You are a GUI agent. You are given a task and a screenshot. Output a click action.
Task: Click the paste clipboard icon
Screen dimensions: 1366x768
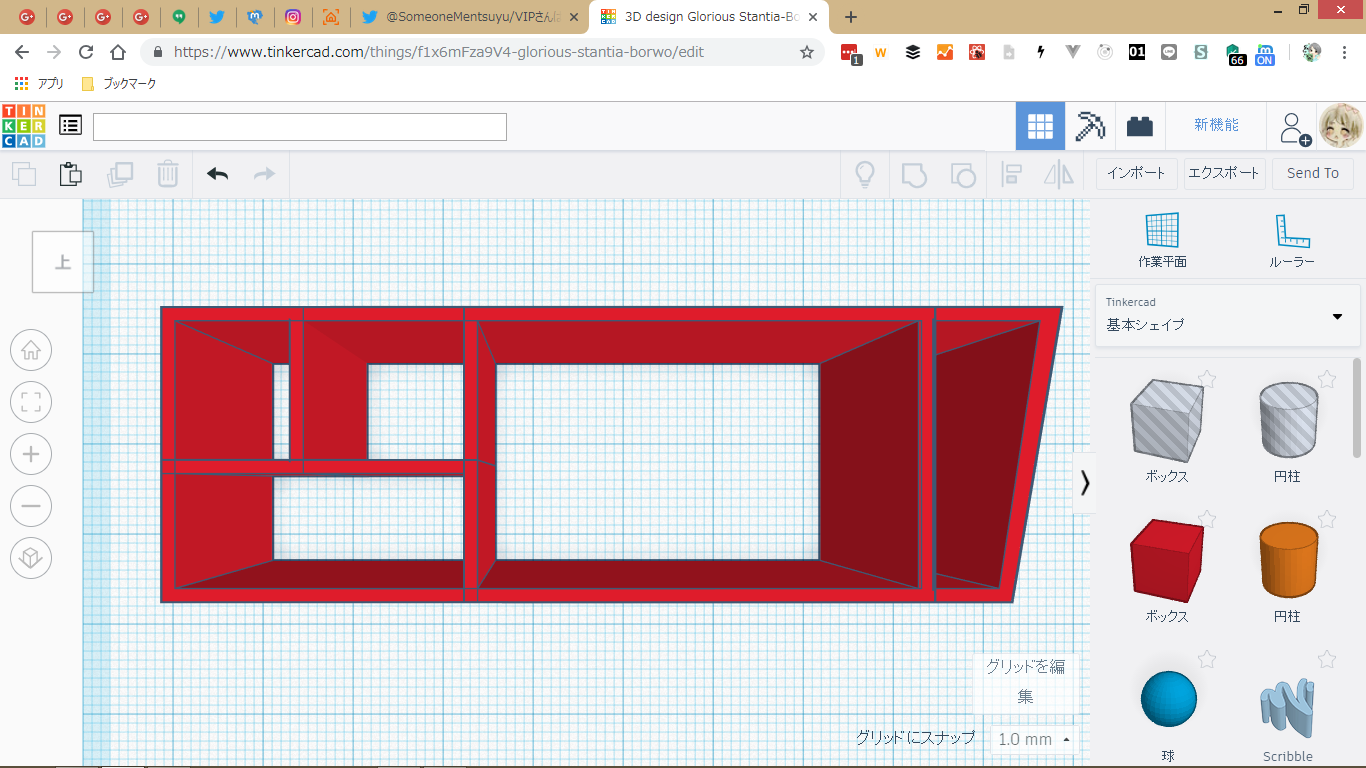click(x=70, y=174)
